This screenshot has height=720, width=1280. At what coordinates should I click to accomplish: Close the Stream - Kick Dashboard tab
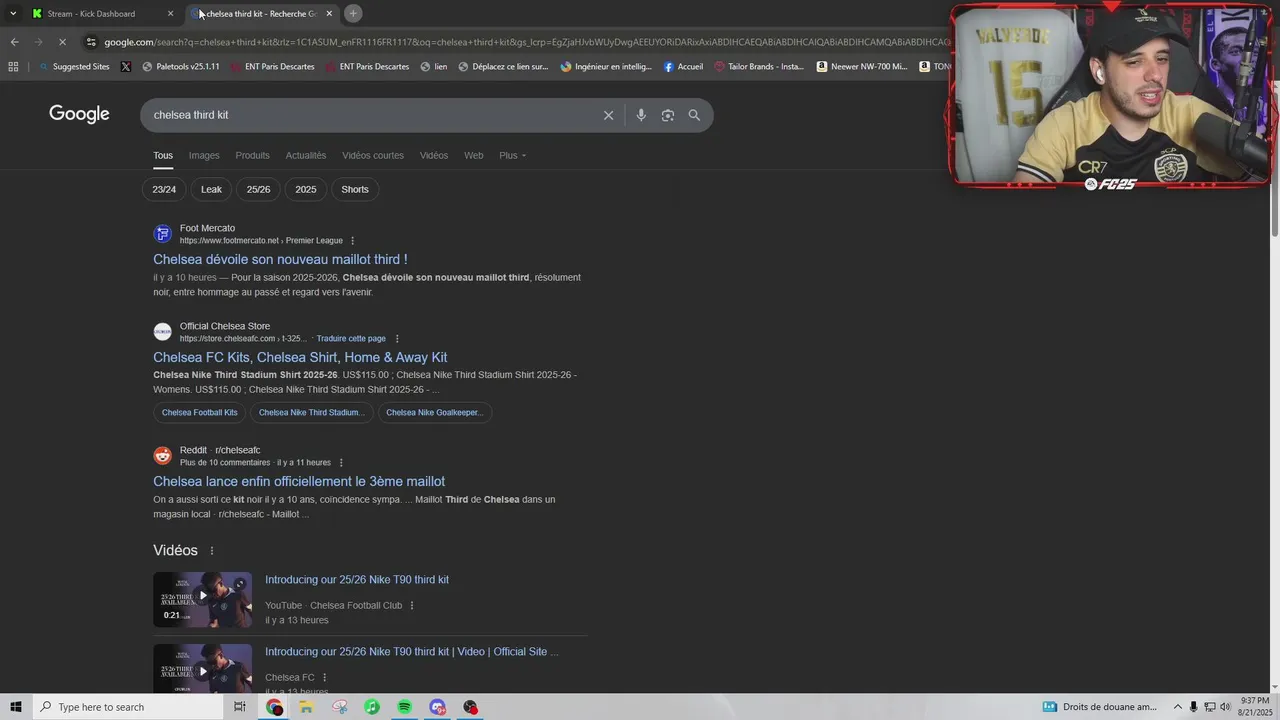click(x=170, y=13)
